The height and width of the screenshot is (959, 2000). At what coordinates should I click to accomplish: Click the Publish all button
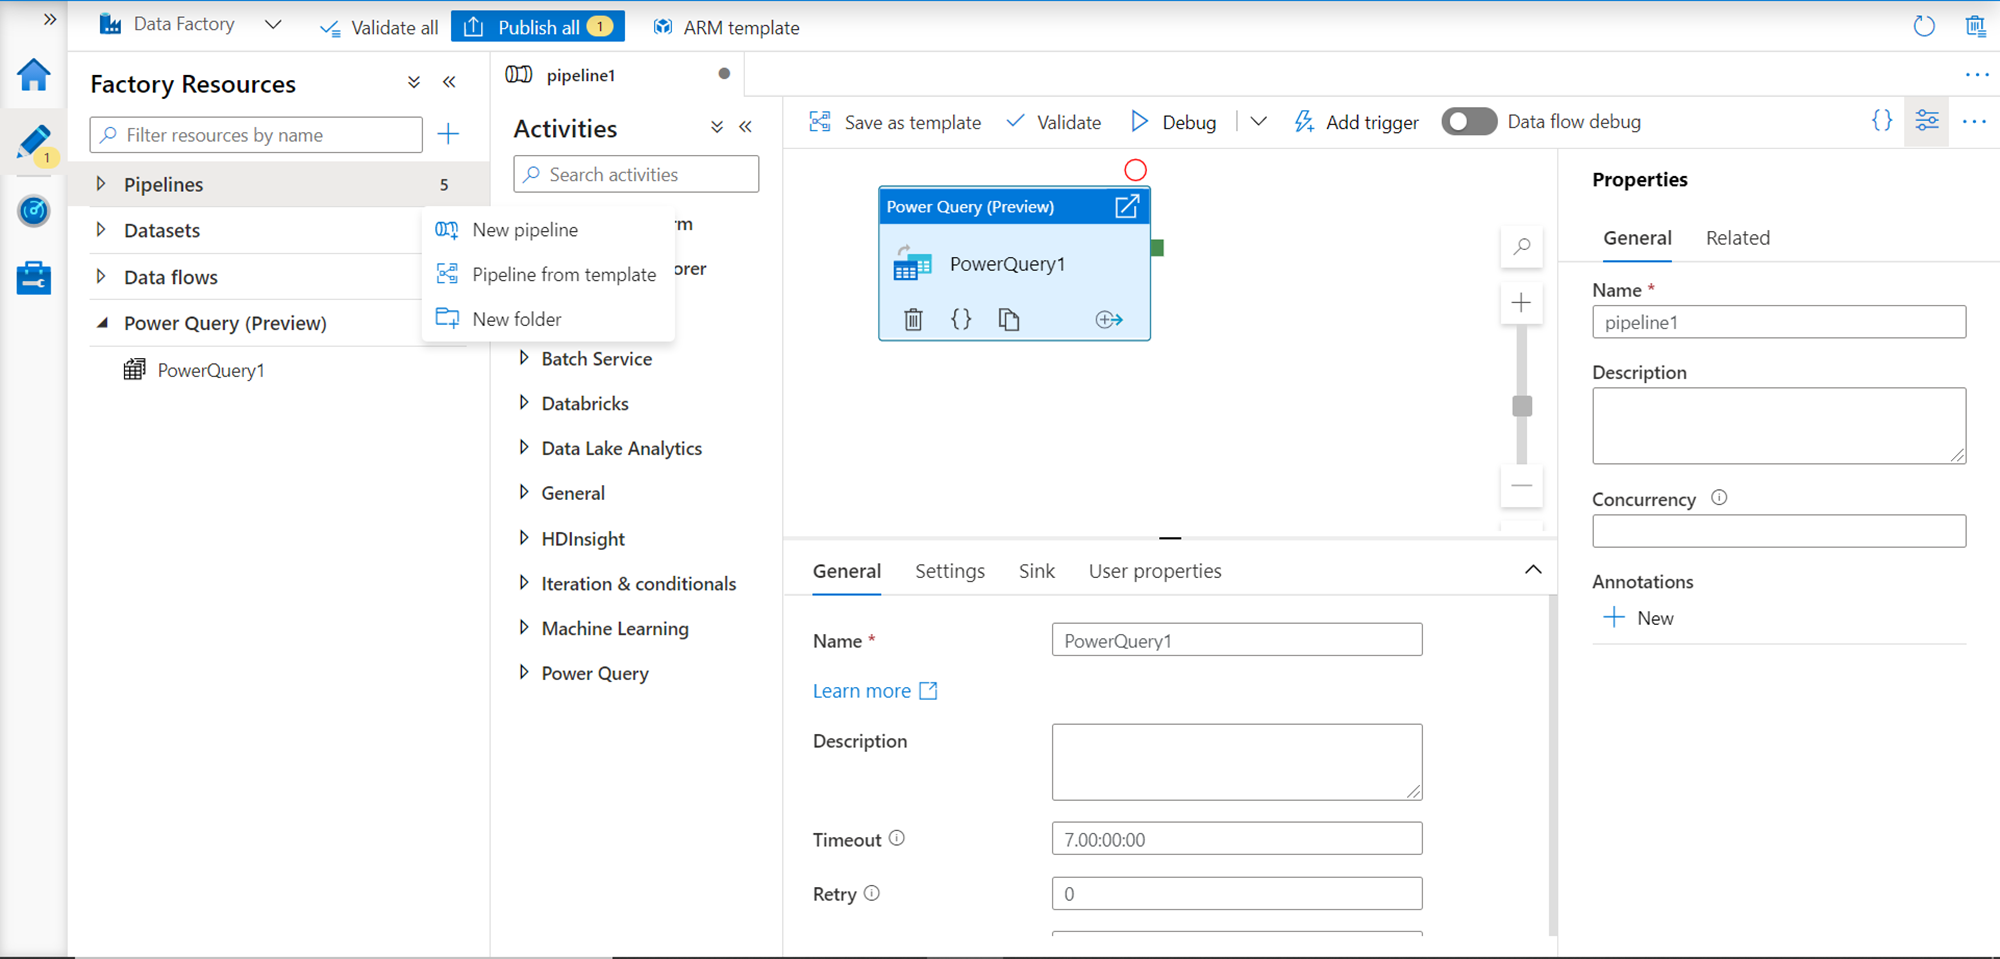click(538, 27)
